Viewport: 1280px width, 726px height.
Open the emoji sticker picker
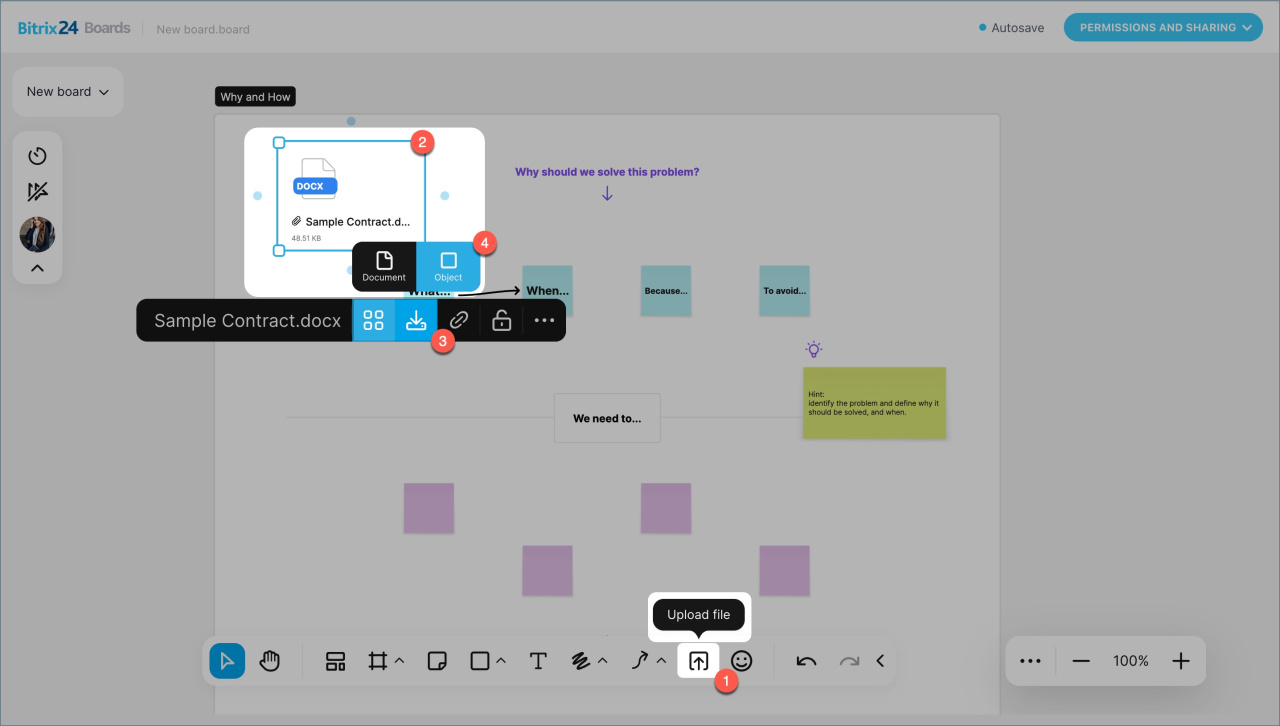tap(741, 661)
